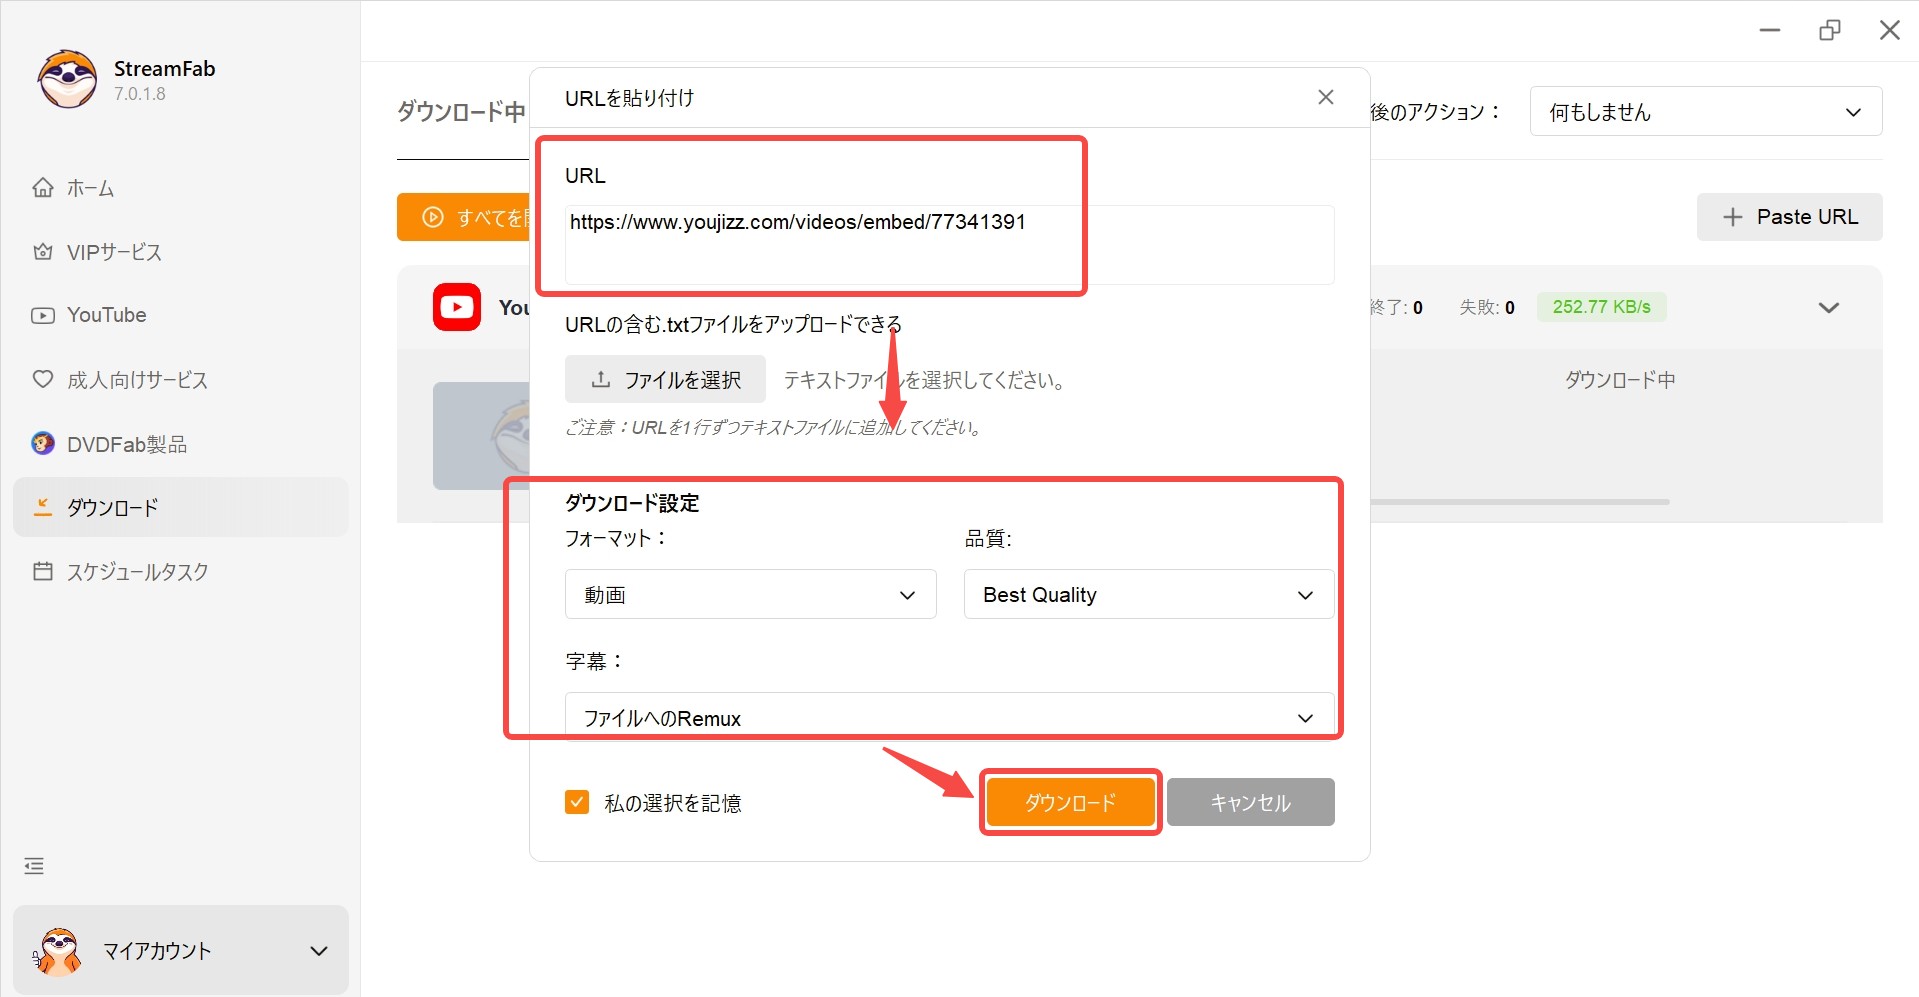Open the YouTube downloader section
Image resolution: width=1919 pixels, height=997 pixels.
coord(105,315)
